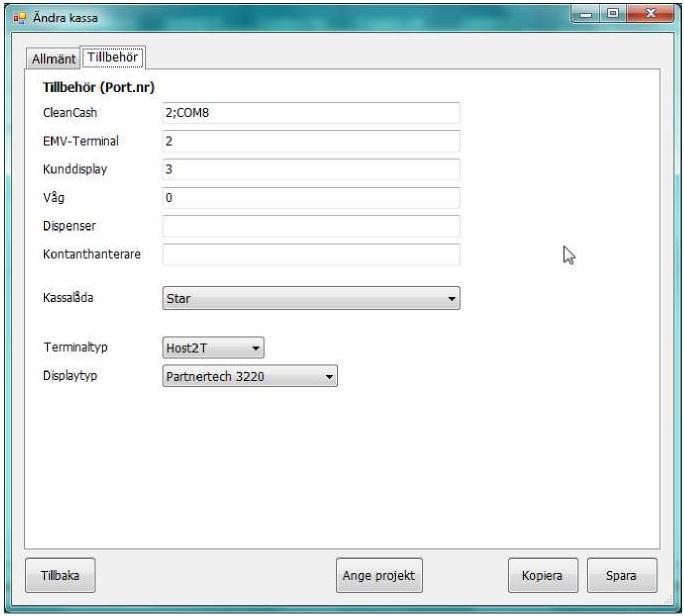
Task: Open the Kassalåda dropdown showing Star
Action: 311,298
